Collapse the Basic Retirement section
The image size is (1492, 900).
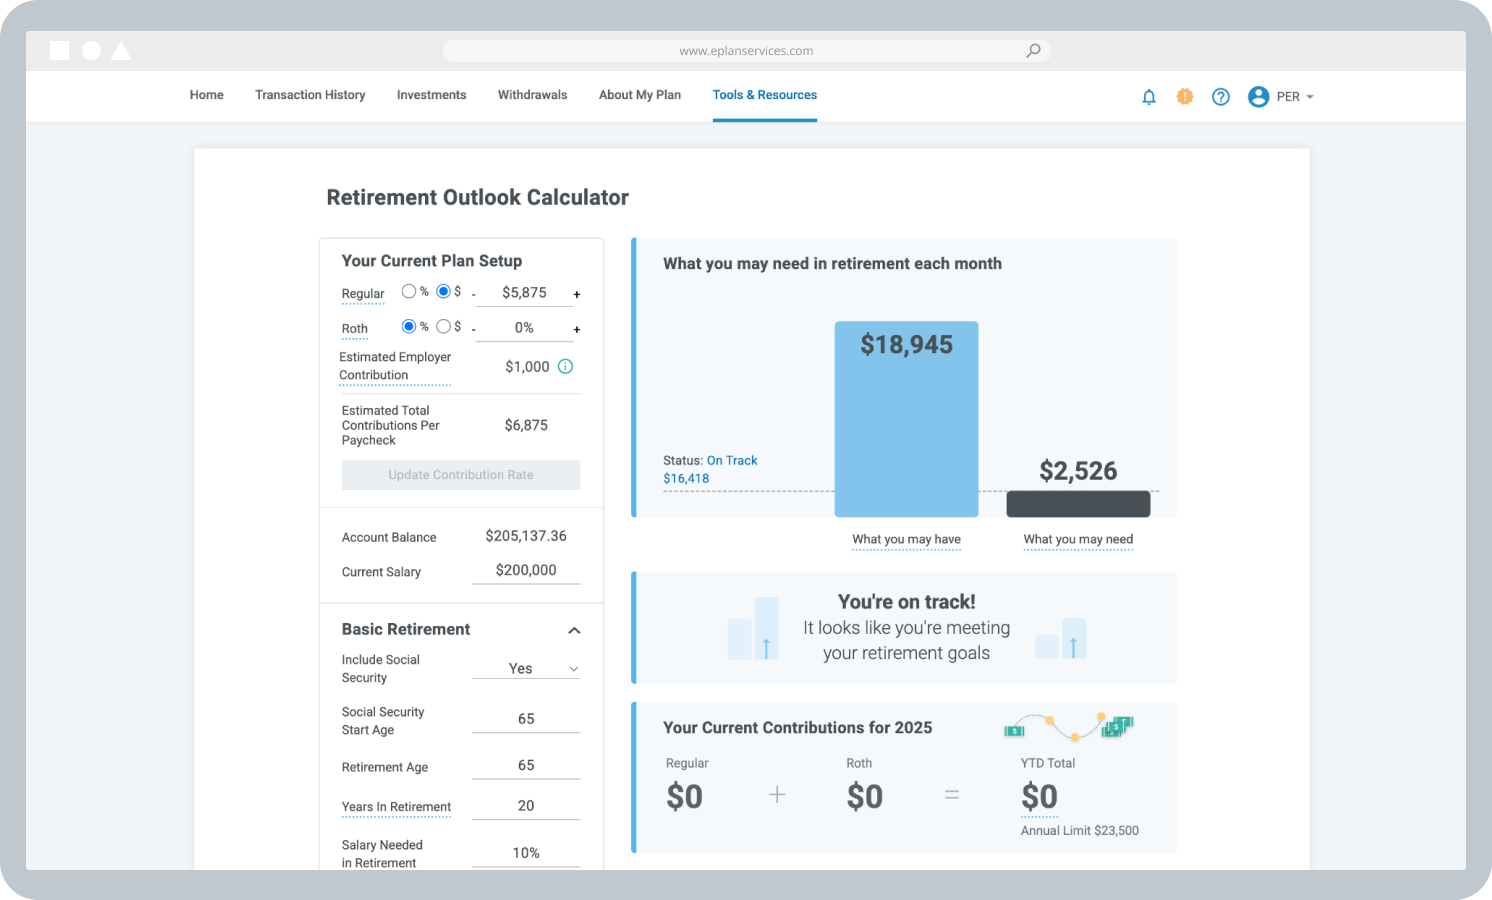coord(574,630)
